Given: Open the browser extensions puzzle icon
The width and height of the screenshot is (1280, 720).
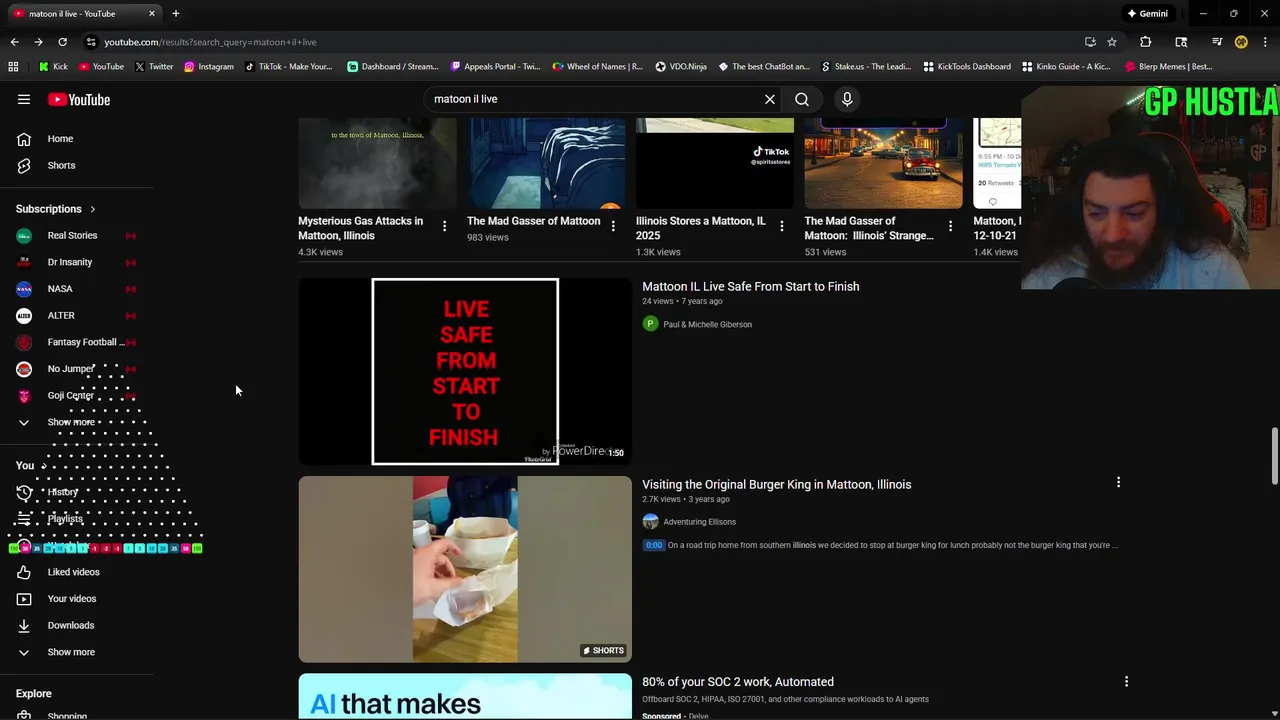Looking at the screenshot, I should coord(1145,42).
